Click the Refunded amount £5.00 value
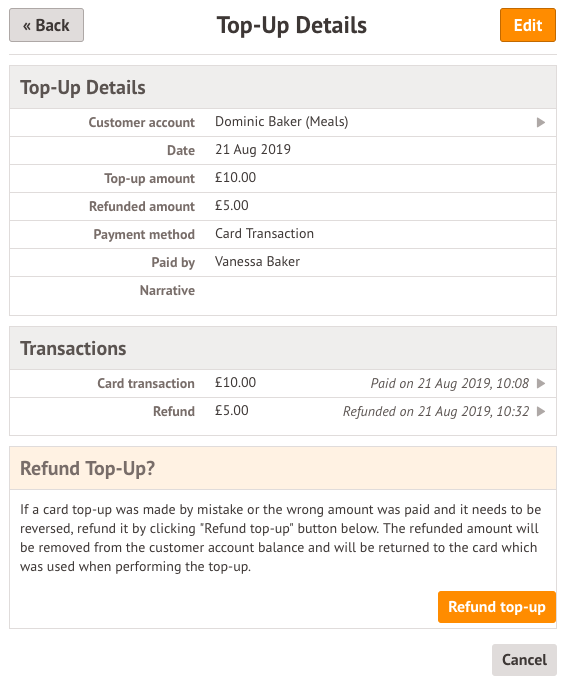The height and width of the screenshot is (690, 566). click(232, 206)
